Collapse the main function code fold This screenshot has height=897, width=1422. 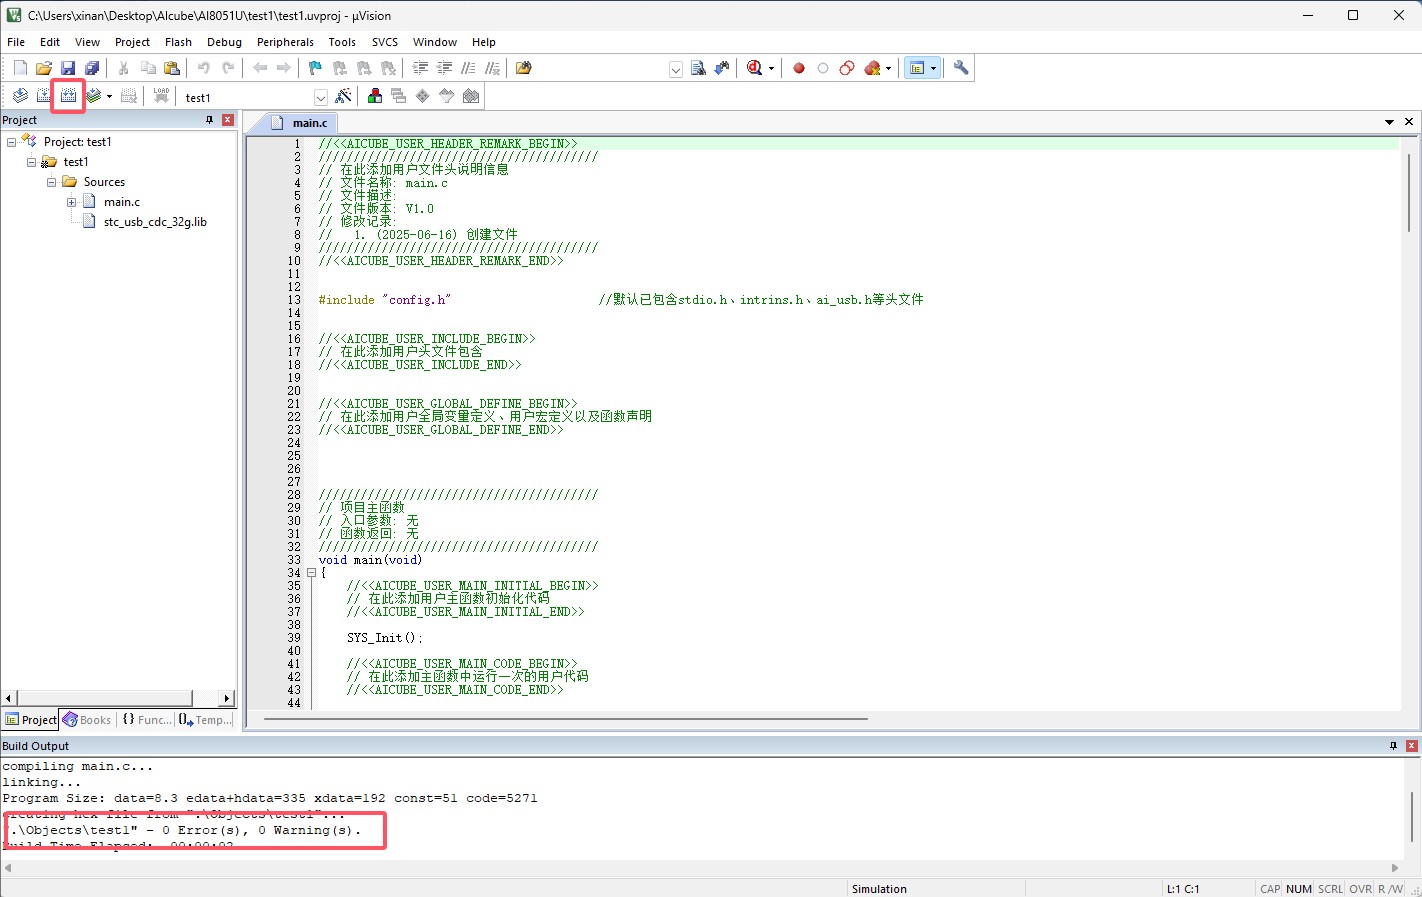[311, 573]
